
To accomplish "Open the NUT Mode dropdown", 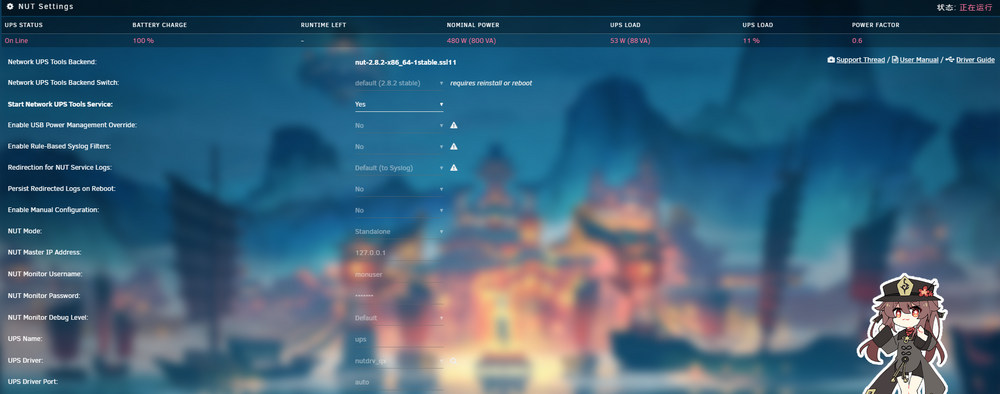I will click(x=399, y=231).
